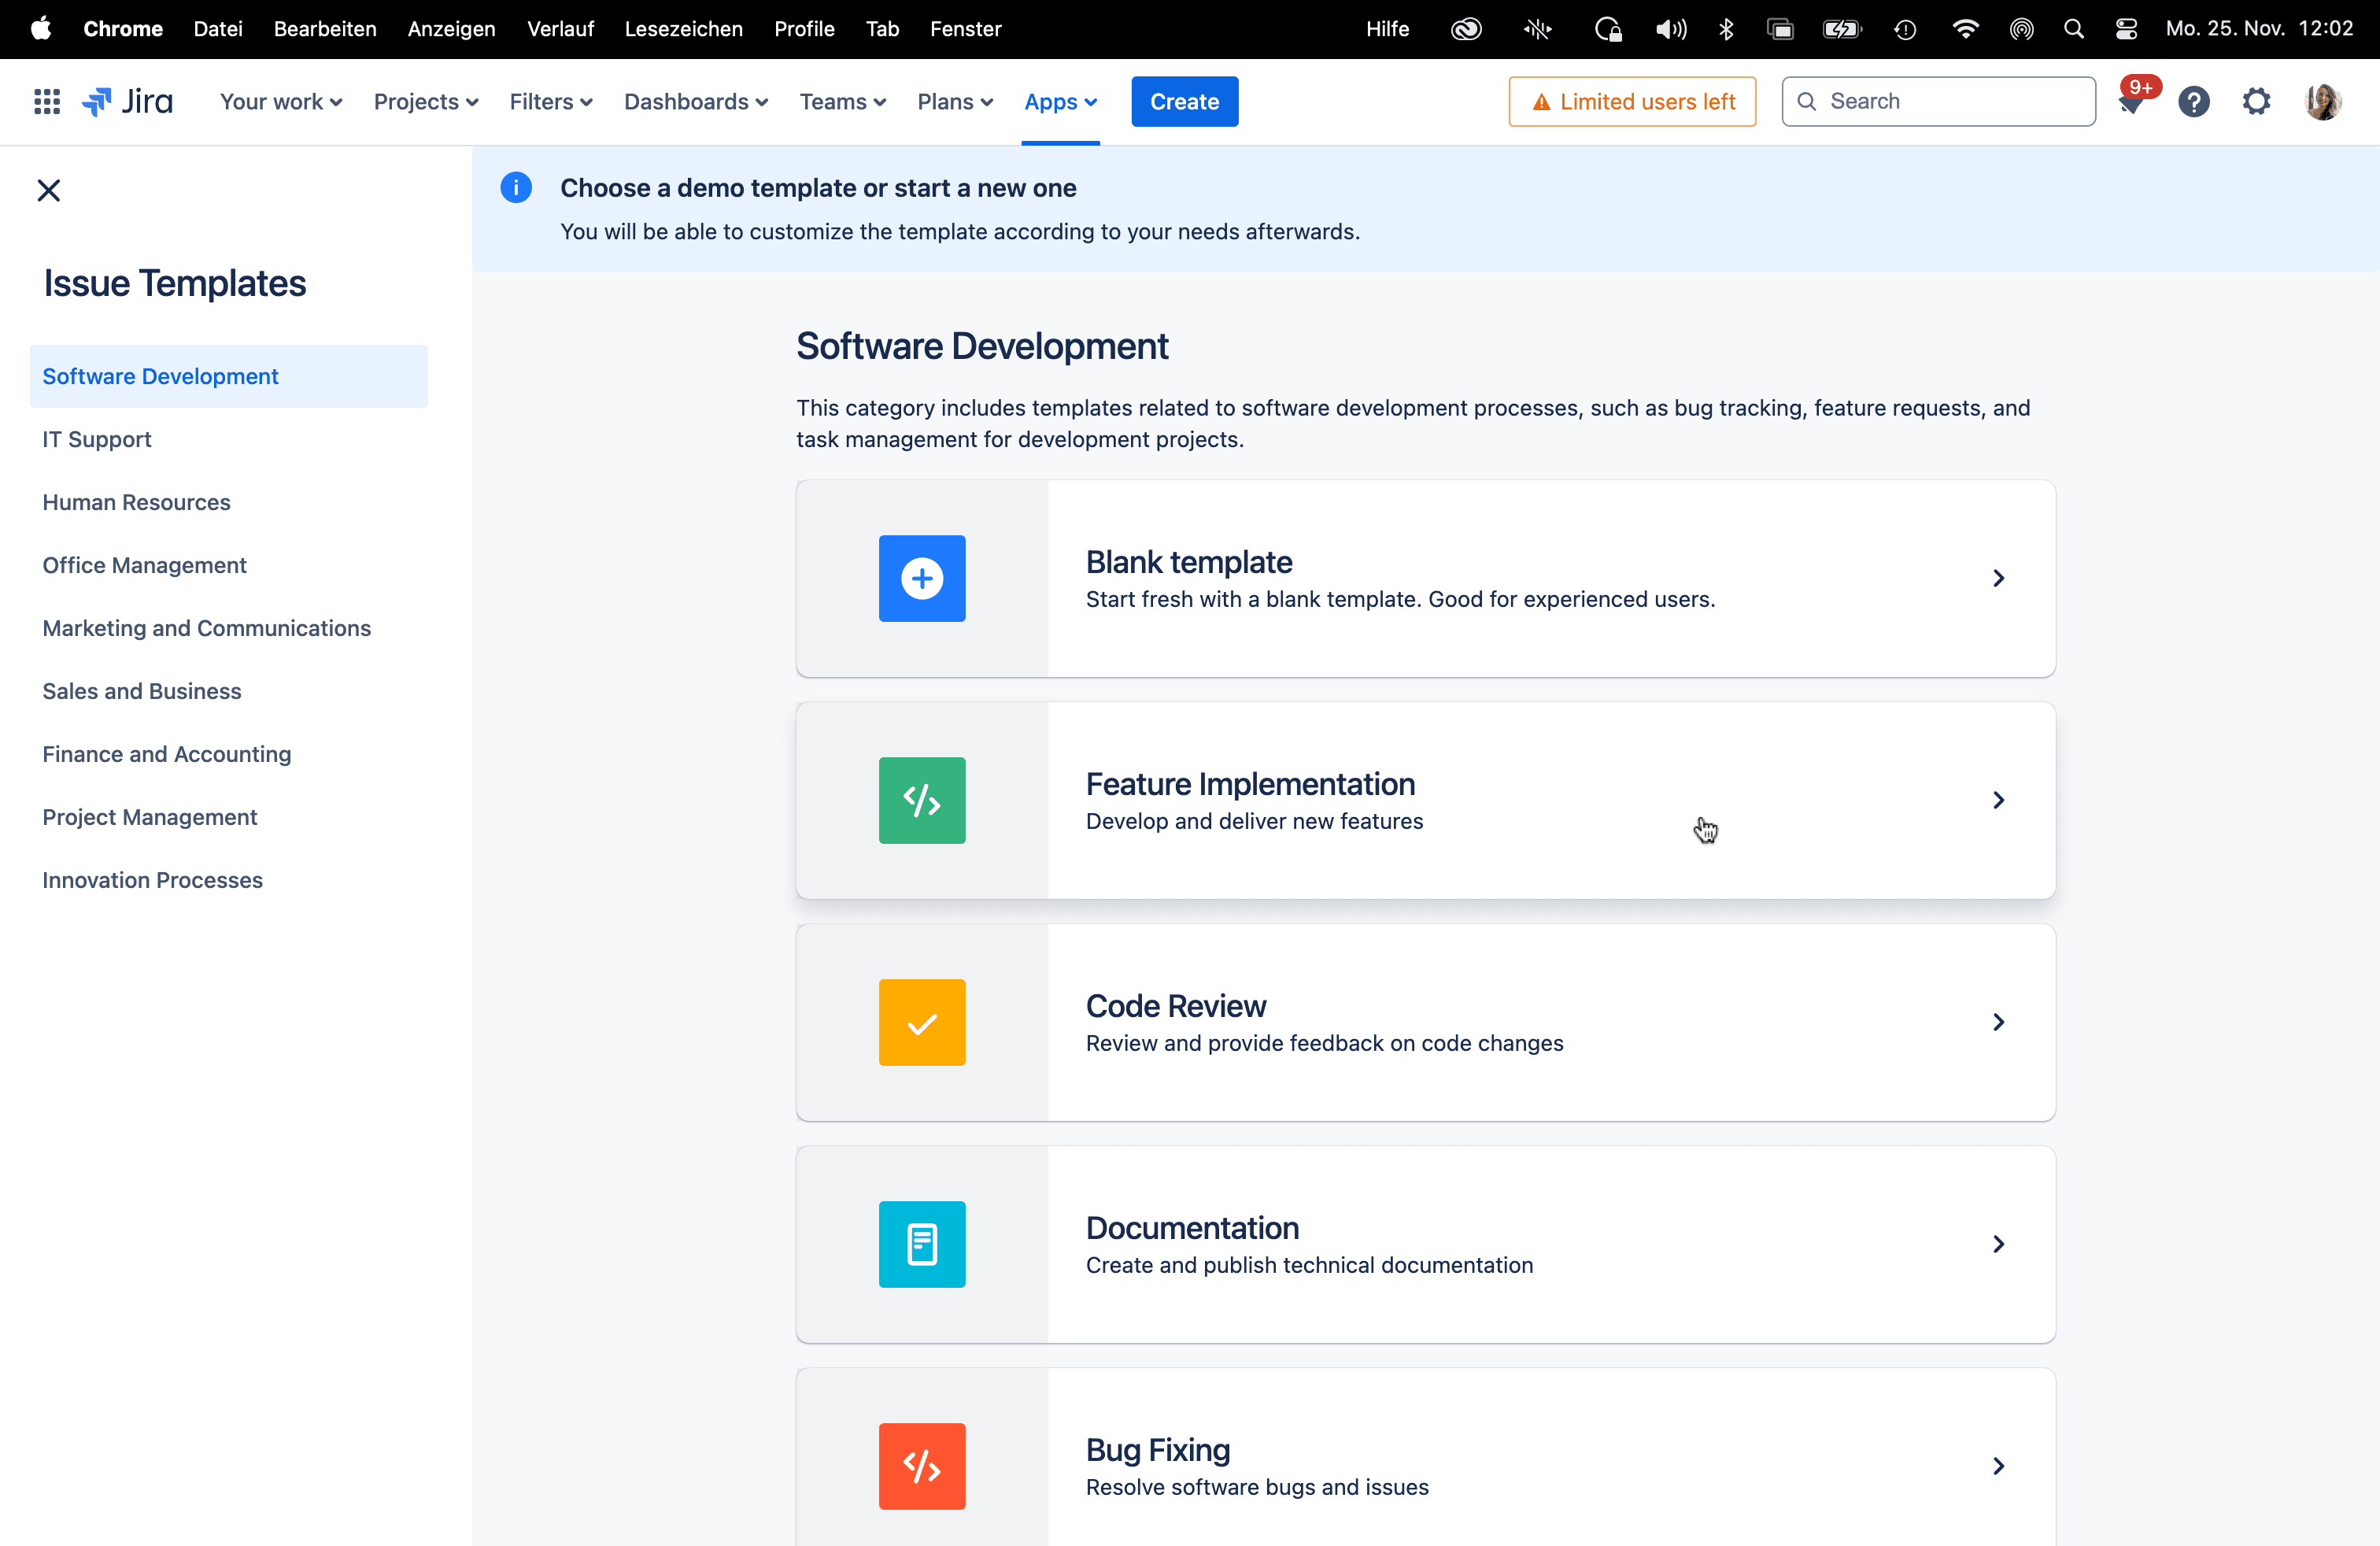
Task: Select the Project Management category
Action: click(150, 817)
